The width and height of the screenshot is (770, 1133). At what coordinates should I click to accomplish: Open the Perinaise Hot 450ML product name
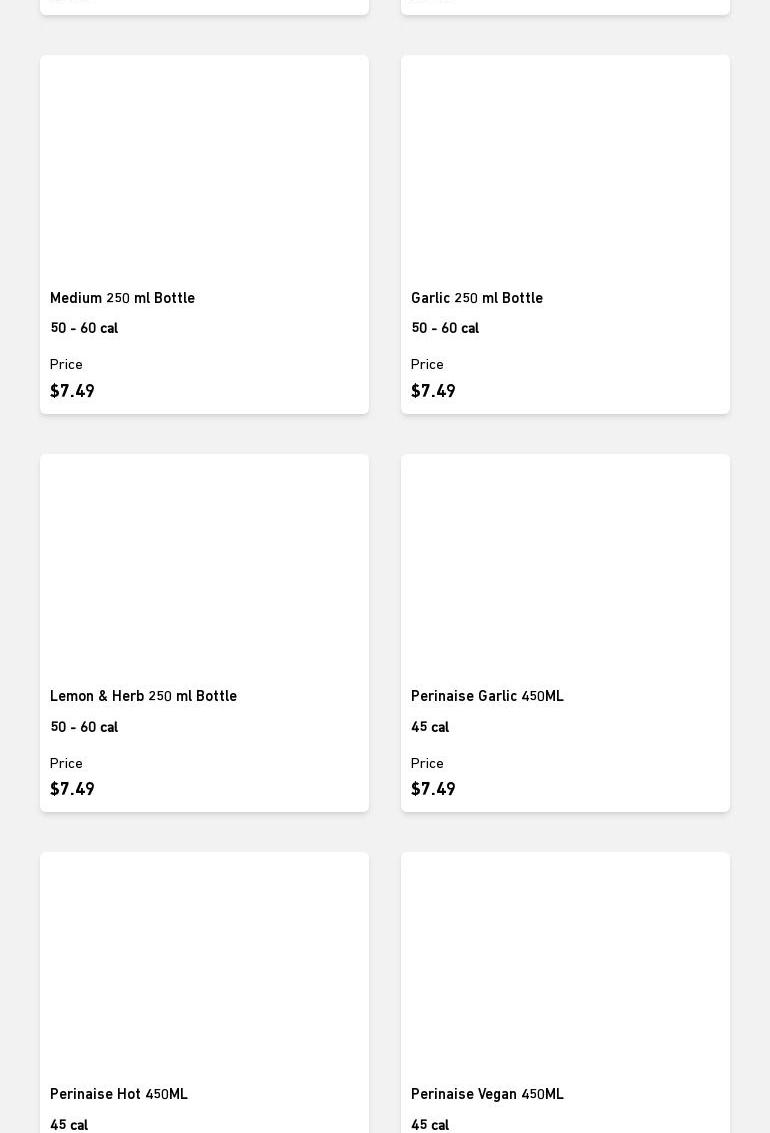[118, 1094]
